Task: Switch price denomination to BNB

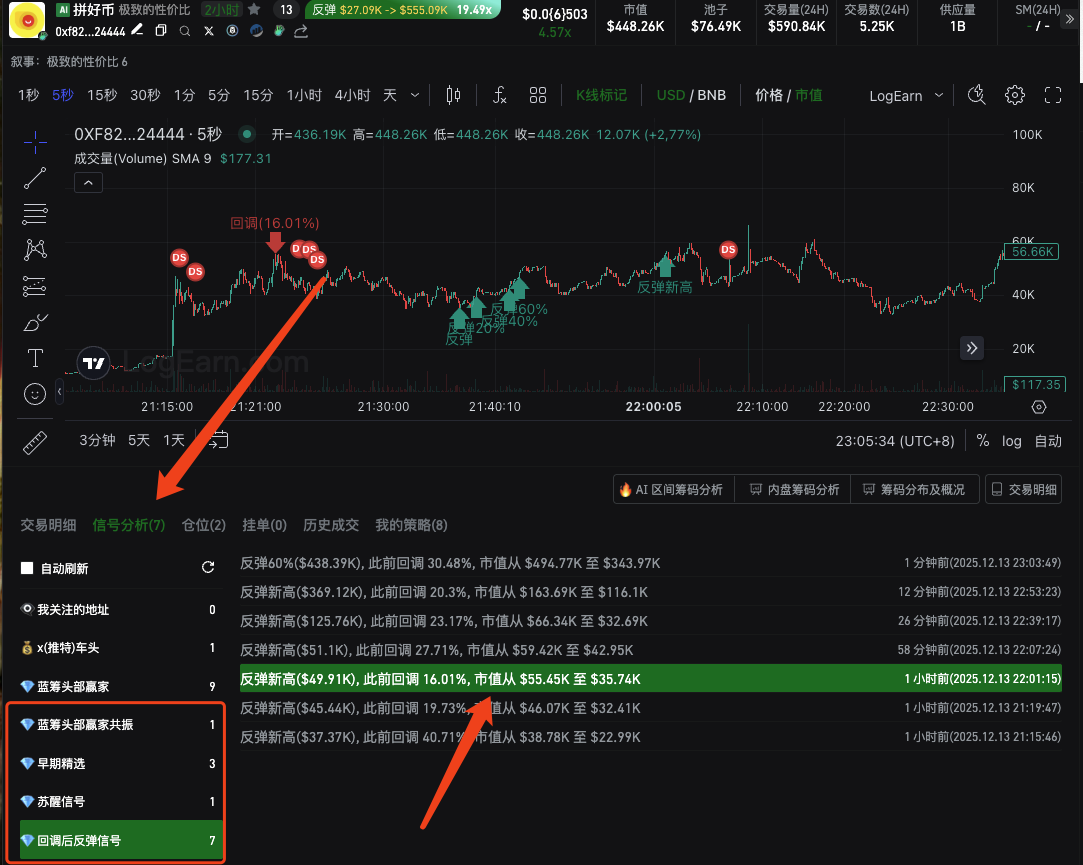Action: (x=712, y=95)
